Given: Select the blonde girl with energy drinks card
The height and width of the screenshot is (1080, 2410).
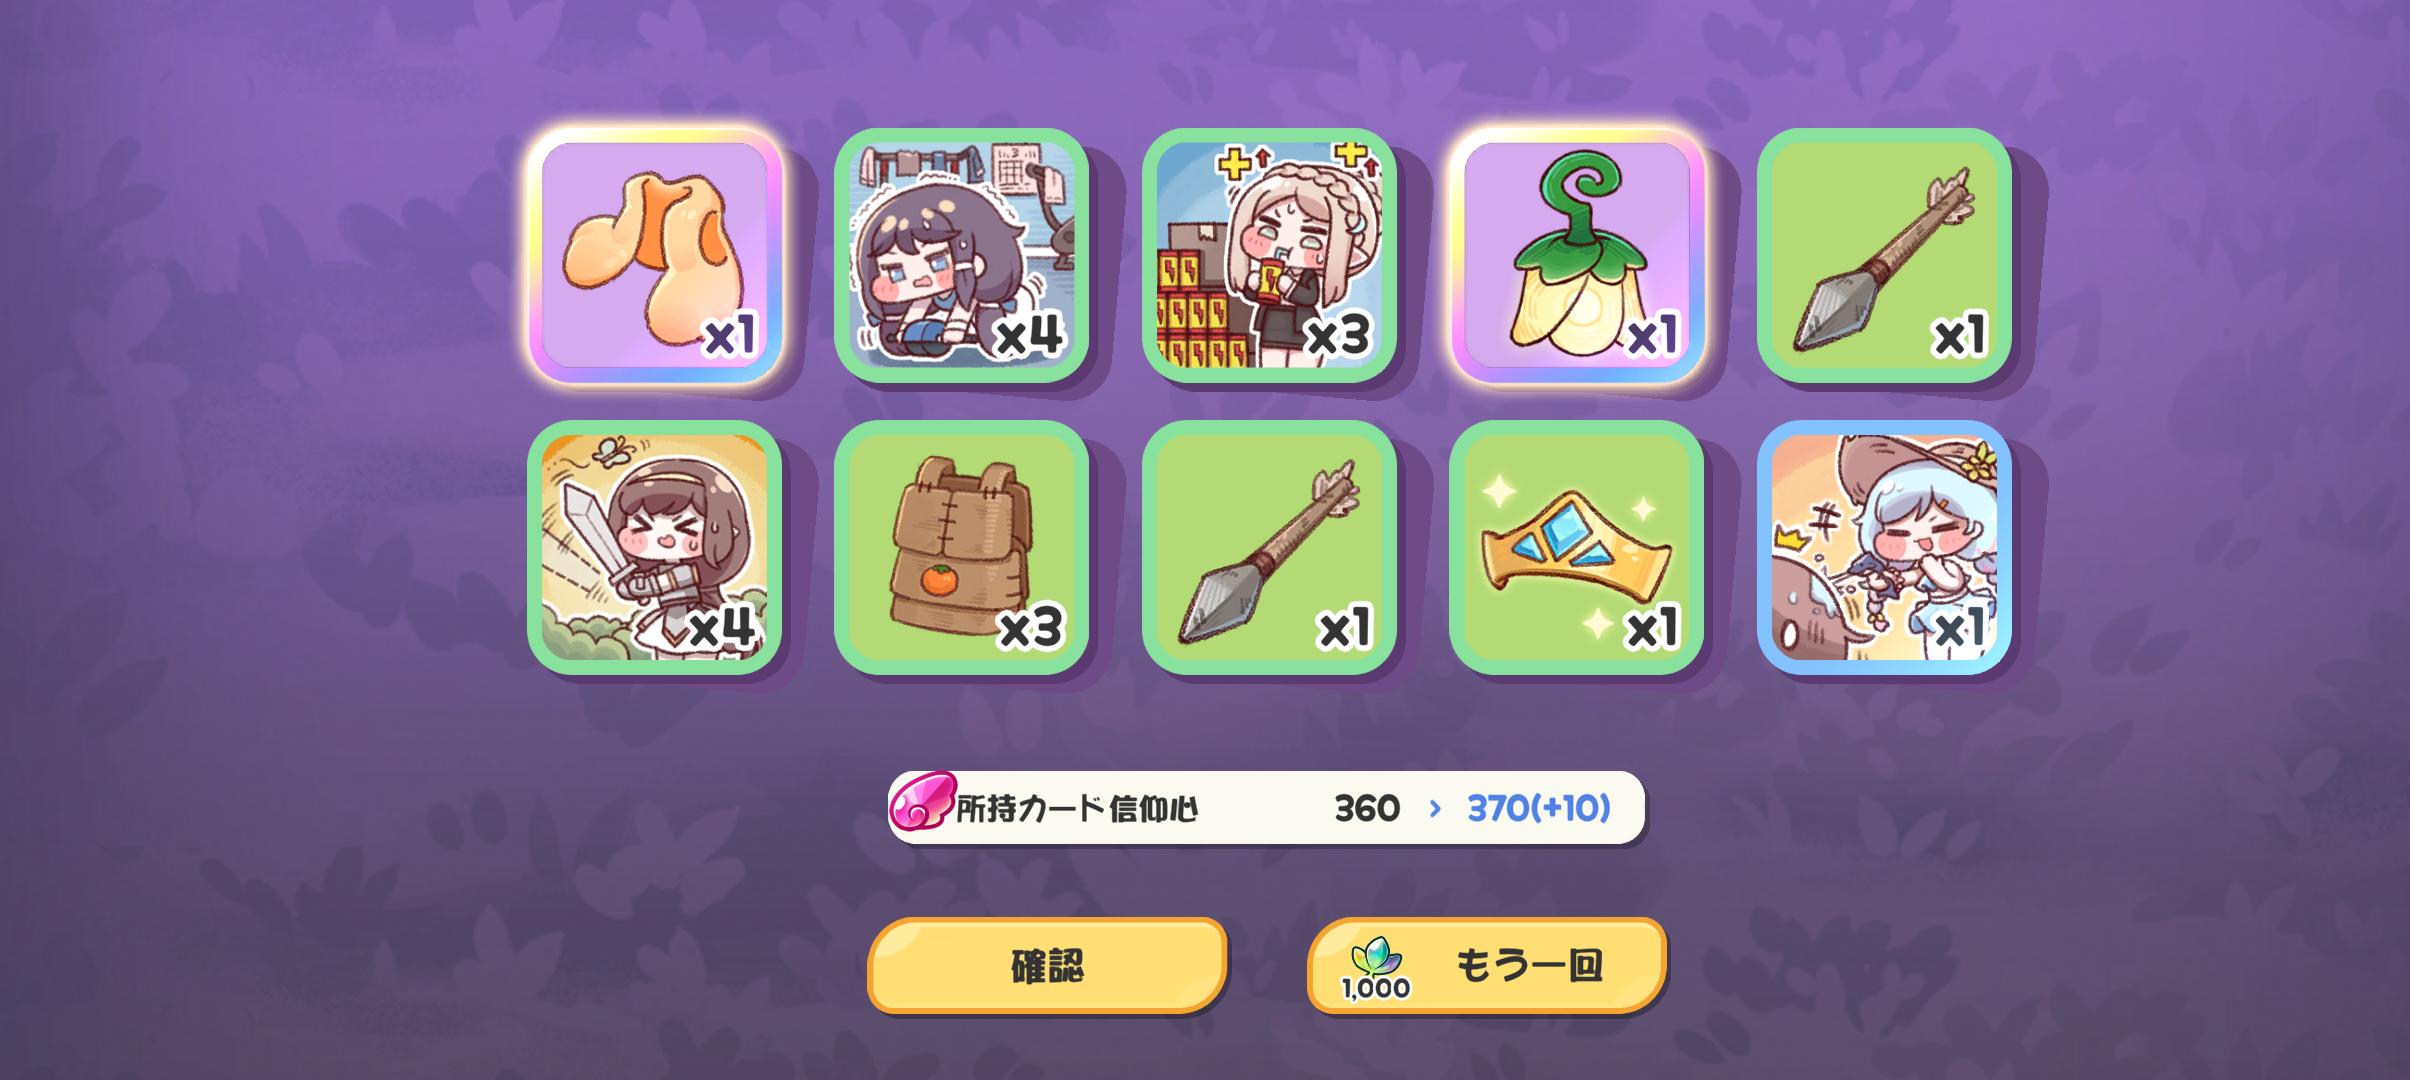Looking at the screenshot, I should [x=1269, y=255].
